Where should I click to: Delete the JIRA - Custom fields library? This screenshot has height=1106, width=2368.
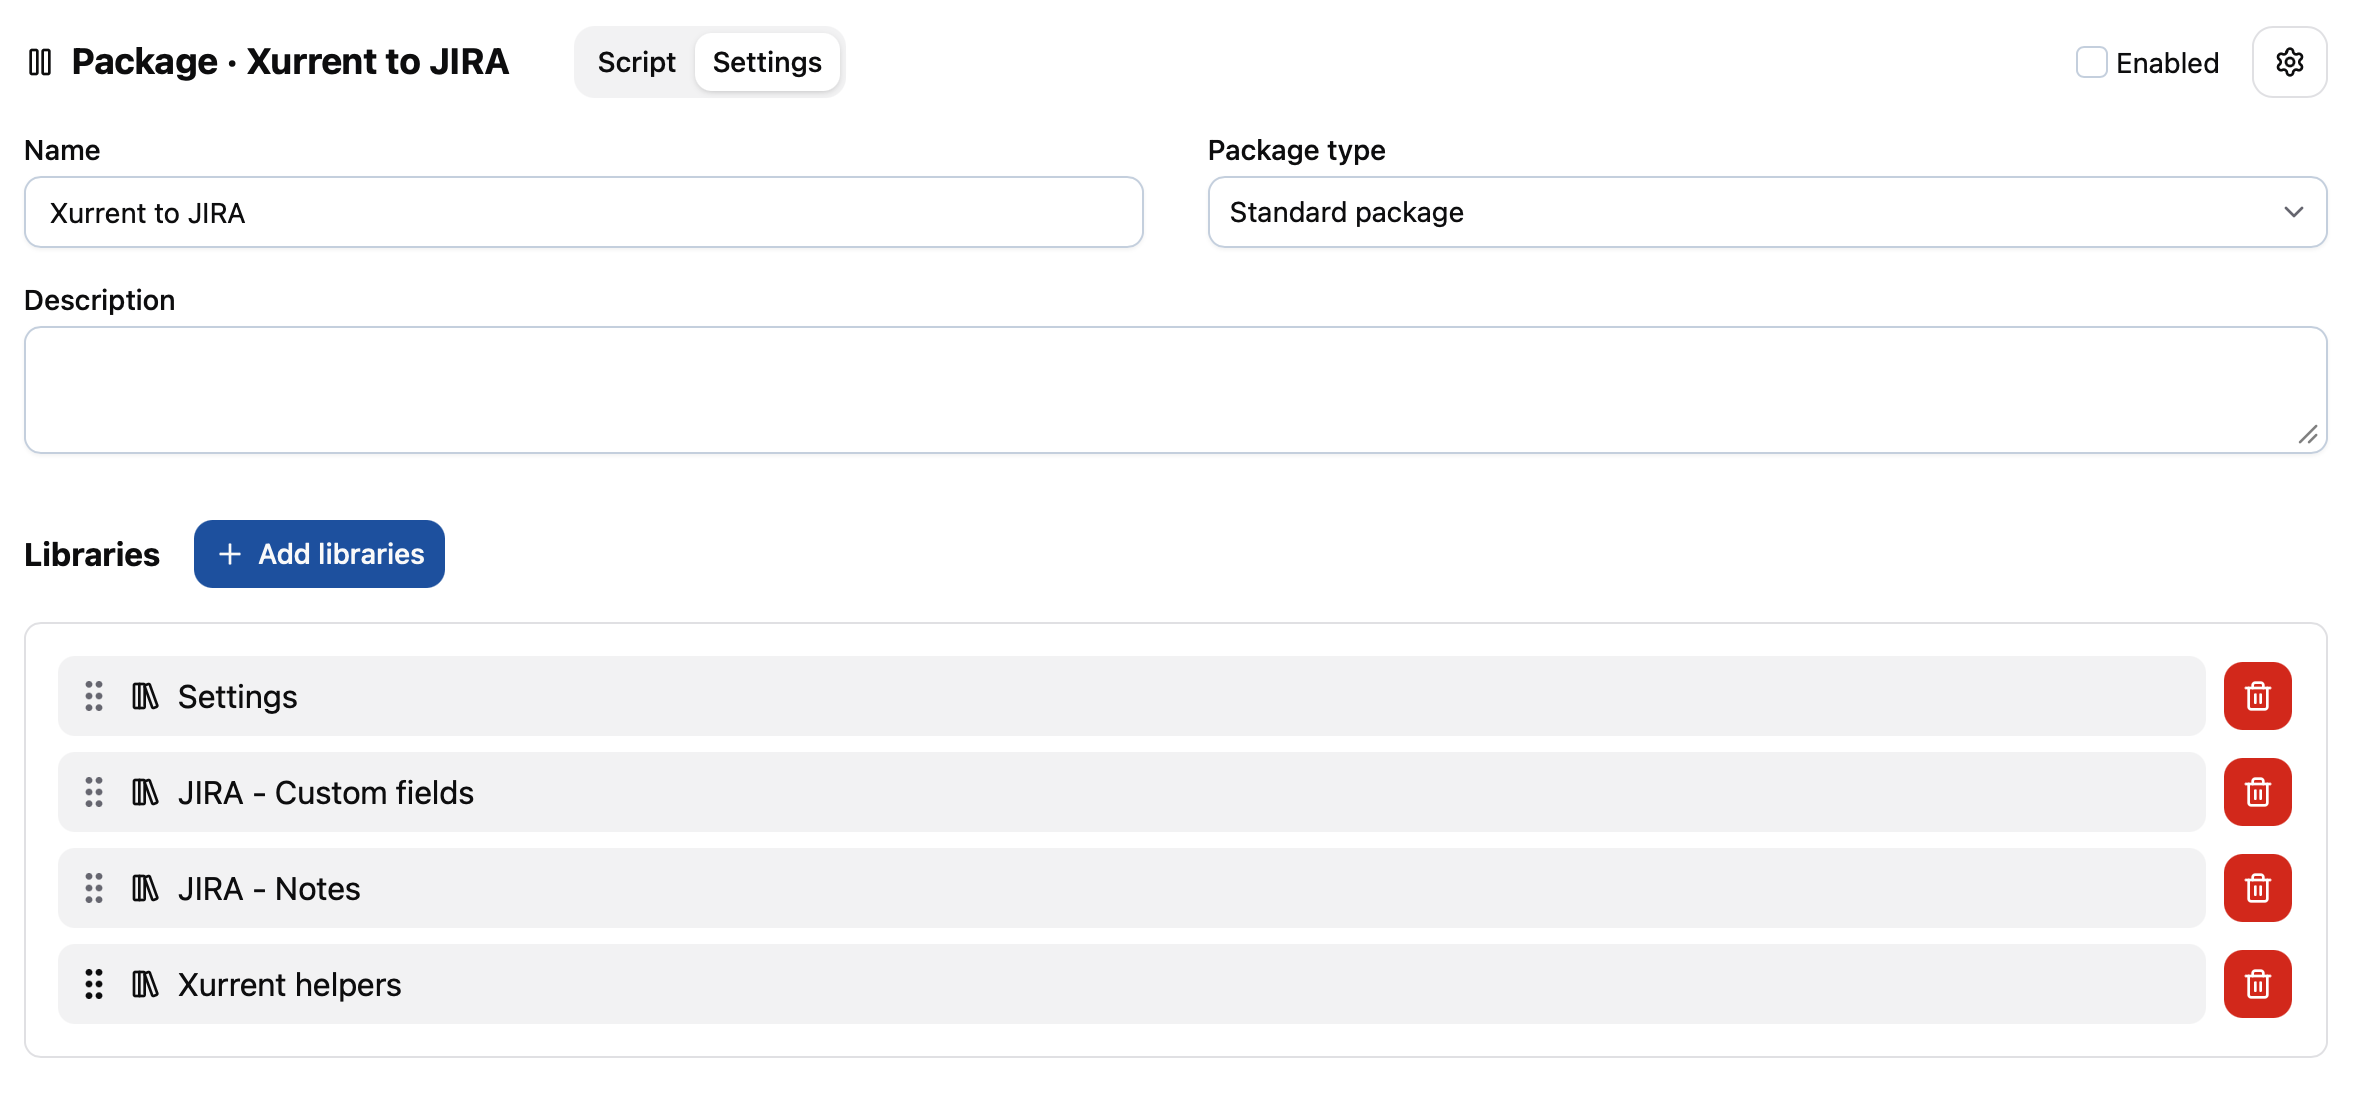tap(2257, 792)
